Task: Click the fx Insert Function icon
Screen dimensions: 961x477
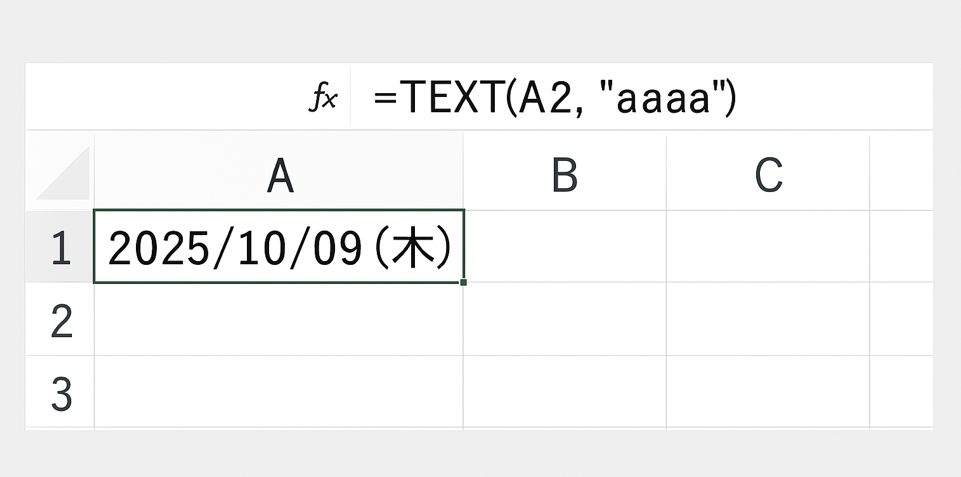Action: pos(323,98)
